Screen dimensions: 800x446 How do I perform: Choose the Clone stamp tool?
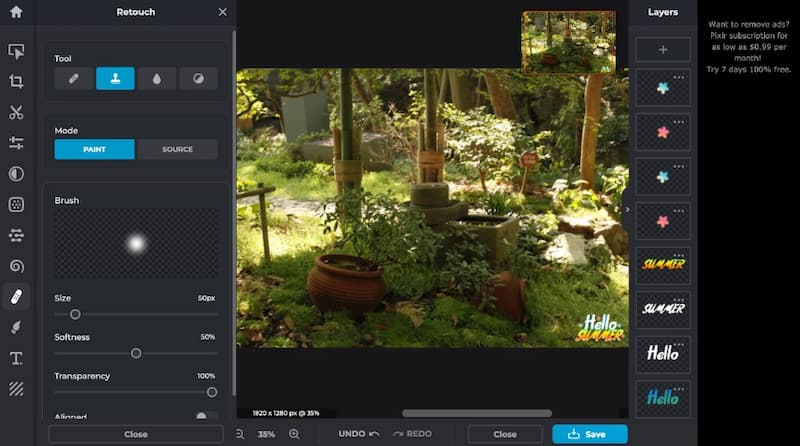tap(115, 79)
